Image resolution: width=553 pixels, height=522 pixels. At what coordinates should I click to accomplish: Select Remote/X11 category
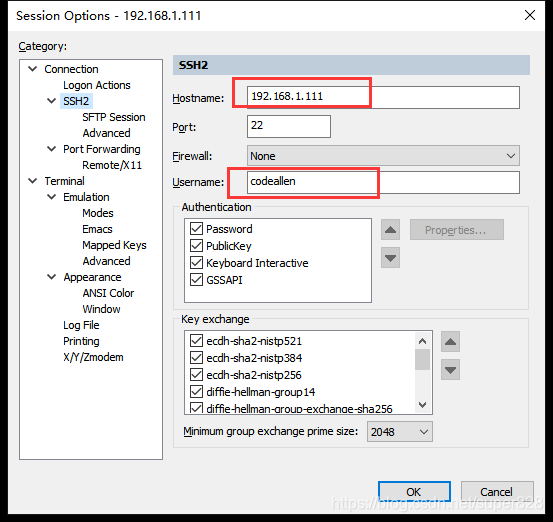(x=112, y=165)
